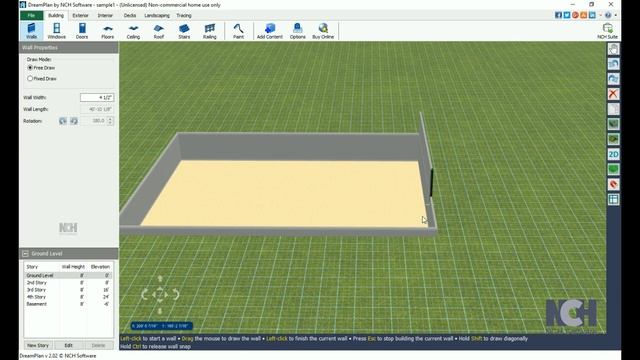This screenshot has height=360, width=640.
Task: Select the 3rd Story row
Action: coord(68,290)
